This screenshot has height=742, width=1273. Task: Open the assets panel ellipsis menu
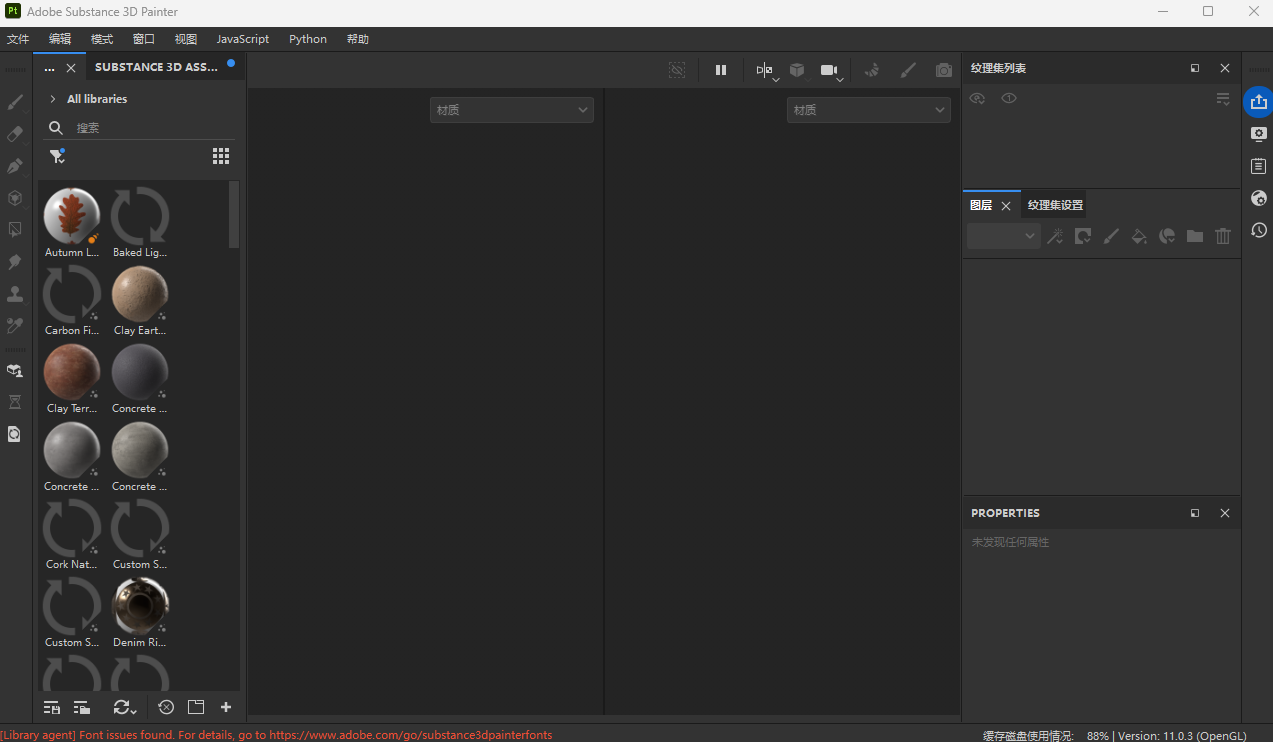pyautogui.click(x=50, y=68)
